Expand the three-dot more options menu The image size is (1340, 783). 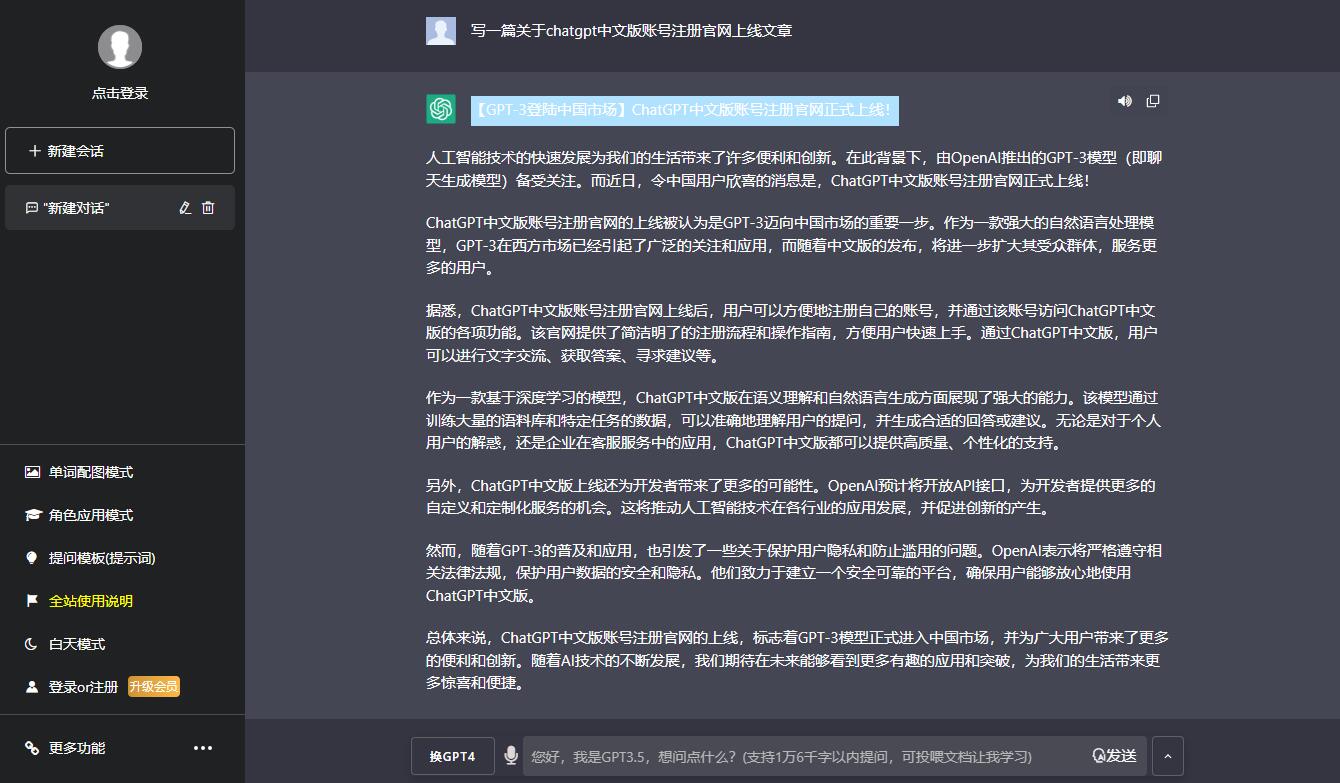[x=203, y=748]
